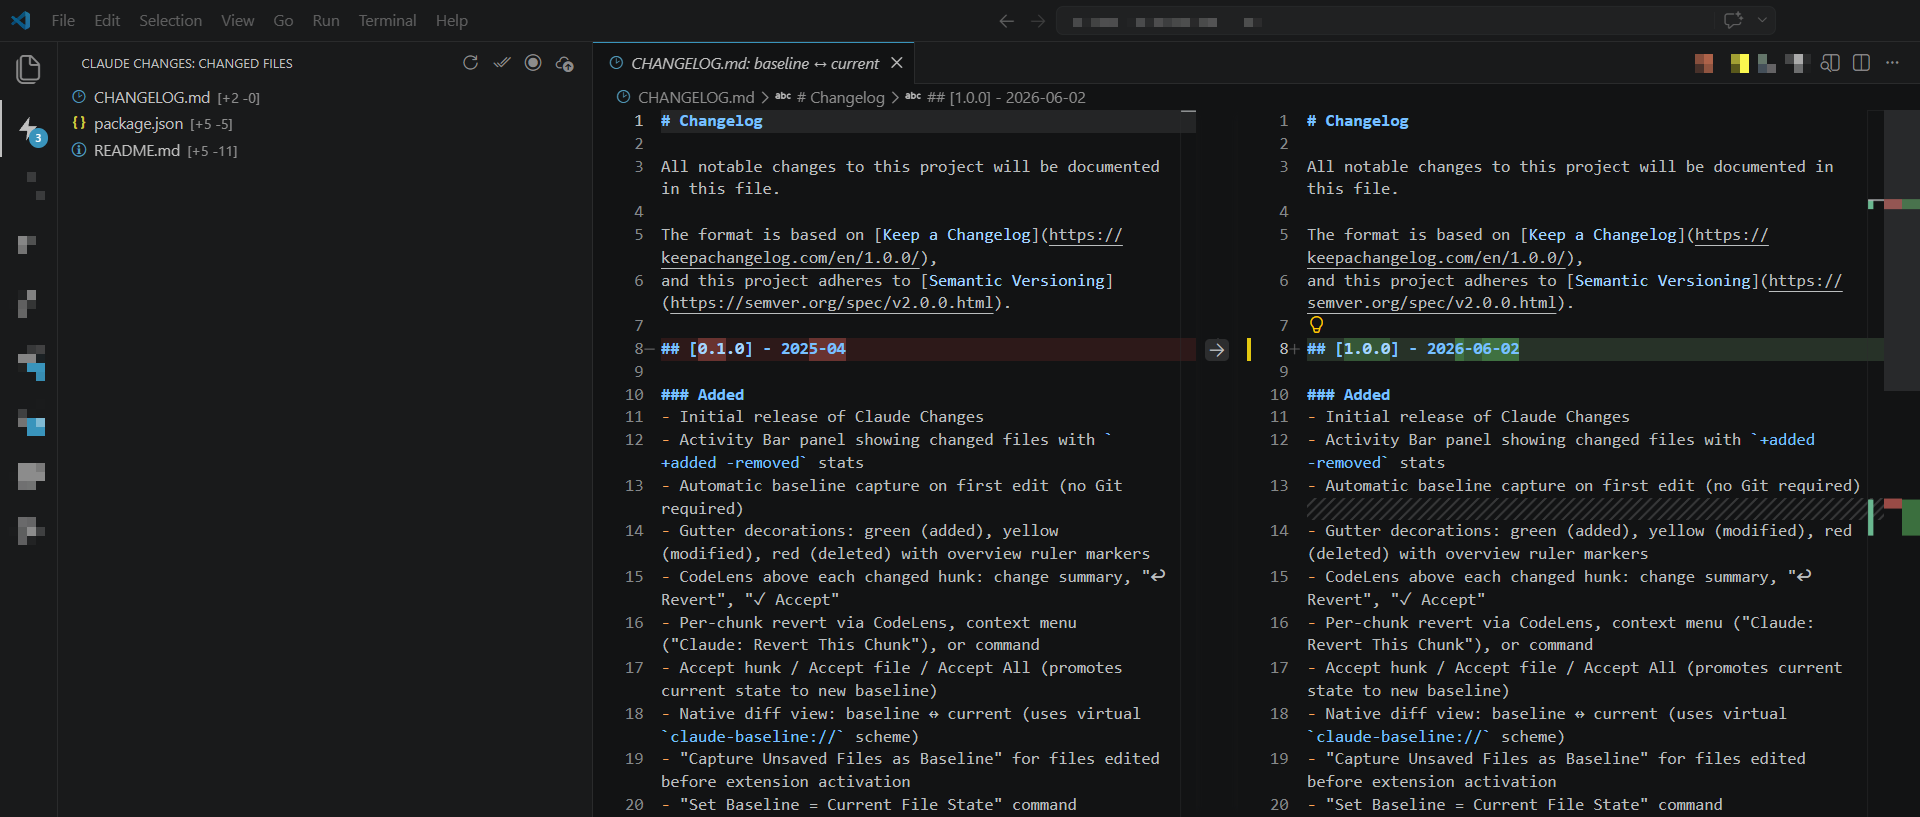Click '### Added' heading in right pane

click(1348, 395)
